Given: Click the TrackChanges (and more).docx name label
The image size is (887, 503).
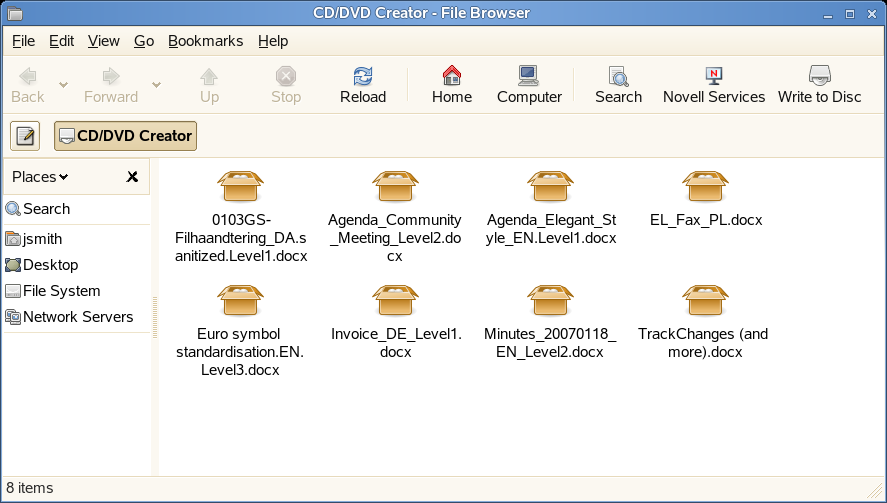Looking at the screenshot, I should pos(704,343).
